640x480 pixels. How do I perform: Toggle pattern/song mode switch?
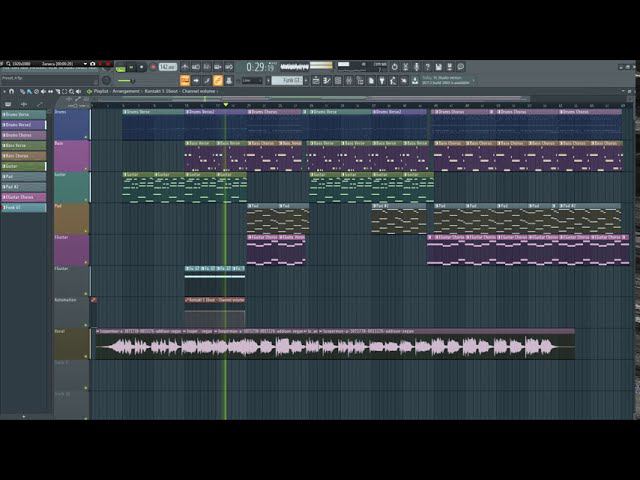[x=120, y=68]
